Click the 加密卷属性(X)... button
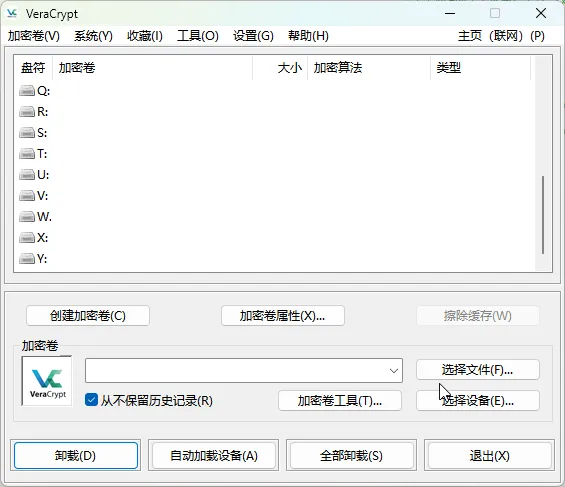The image size is (565, 487). pos(283,316)
